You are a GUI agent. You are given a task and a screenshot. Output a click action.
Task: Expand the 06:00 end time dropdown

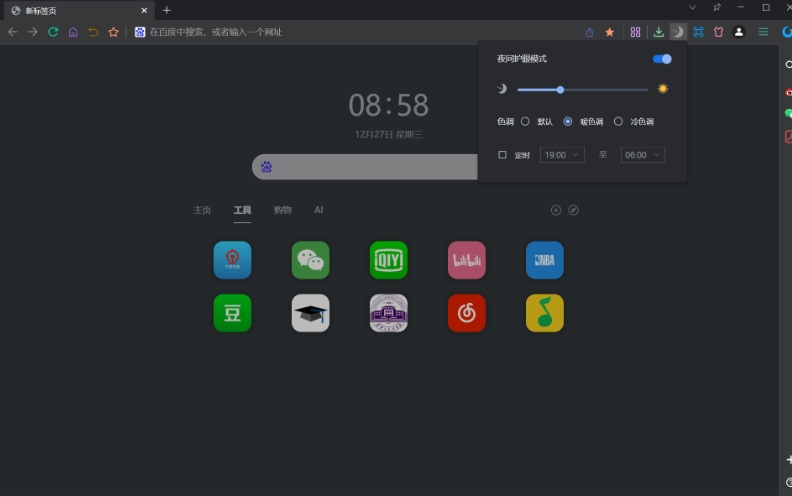[x=642, y=155]
